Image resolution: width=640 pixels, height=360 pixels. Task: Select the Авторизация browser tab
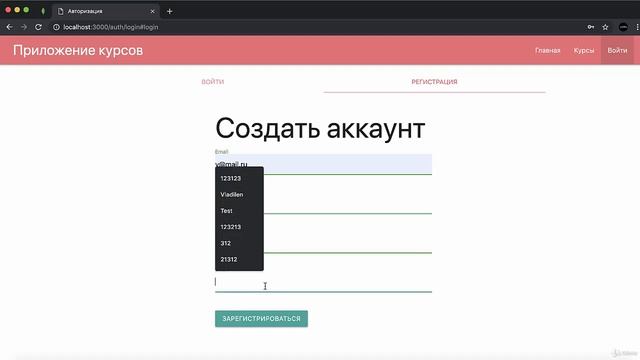pyautogui.click(x=106, y=11)
